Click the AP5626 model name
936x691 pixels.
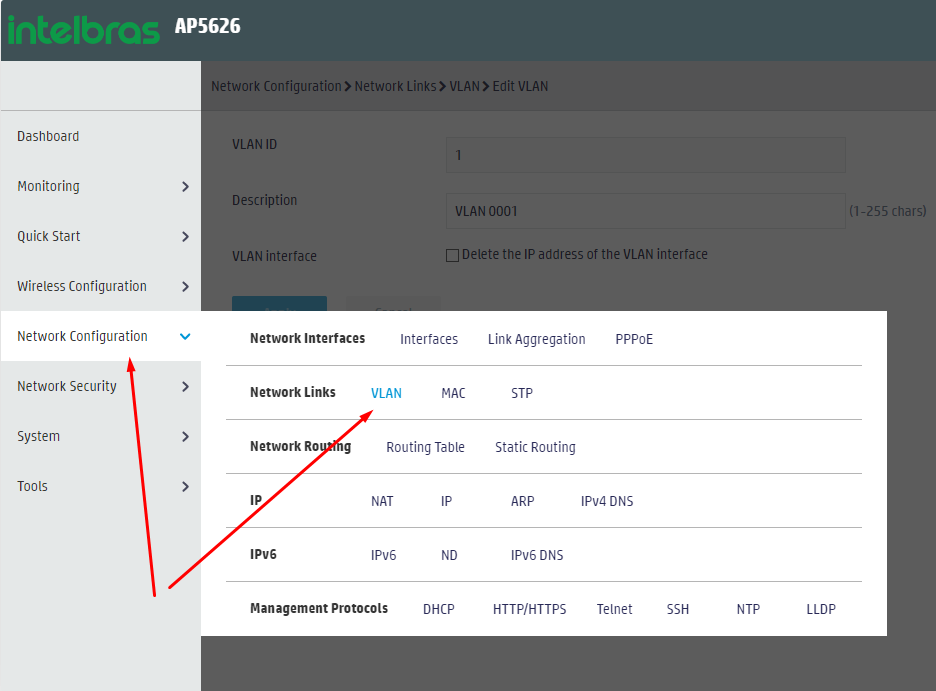coord(208,26)
